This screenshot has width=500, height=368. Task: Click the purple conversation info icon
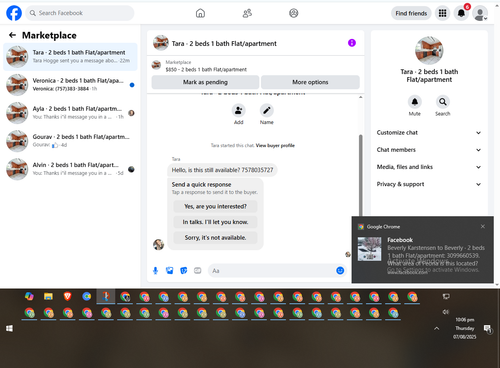pos(352,43)
